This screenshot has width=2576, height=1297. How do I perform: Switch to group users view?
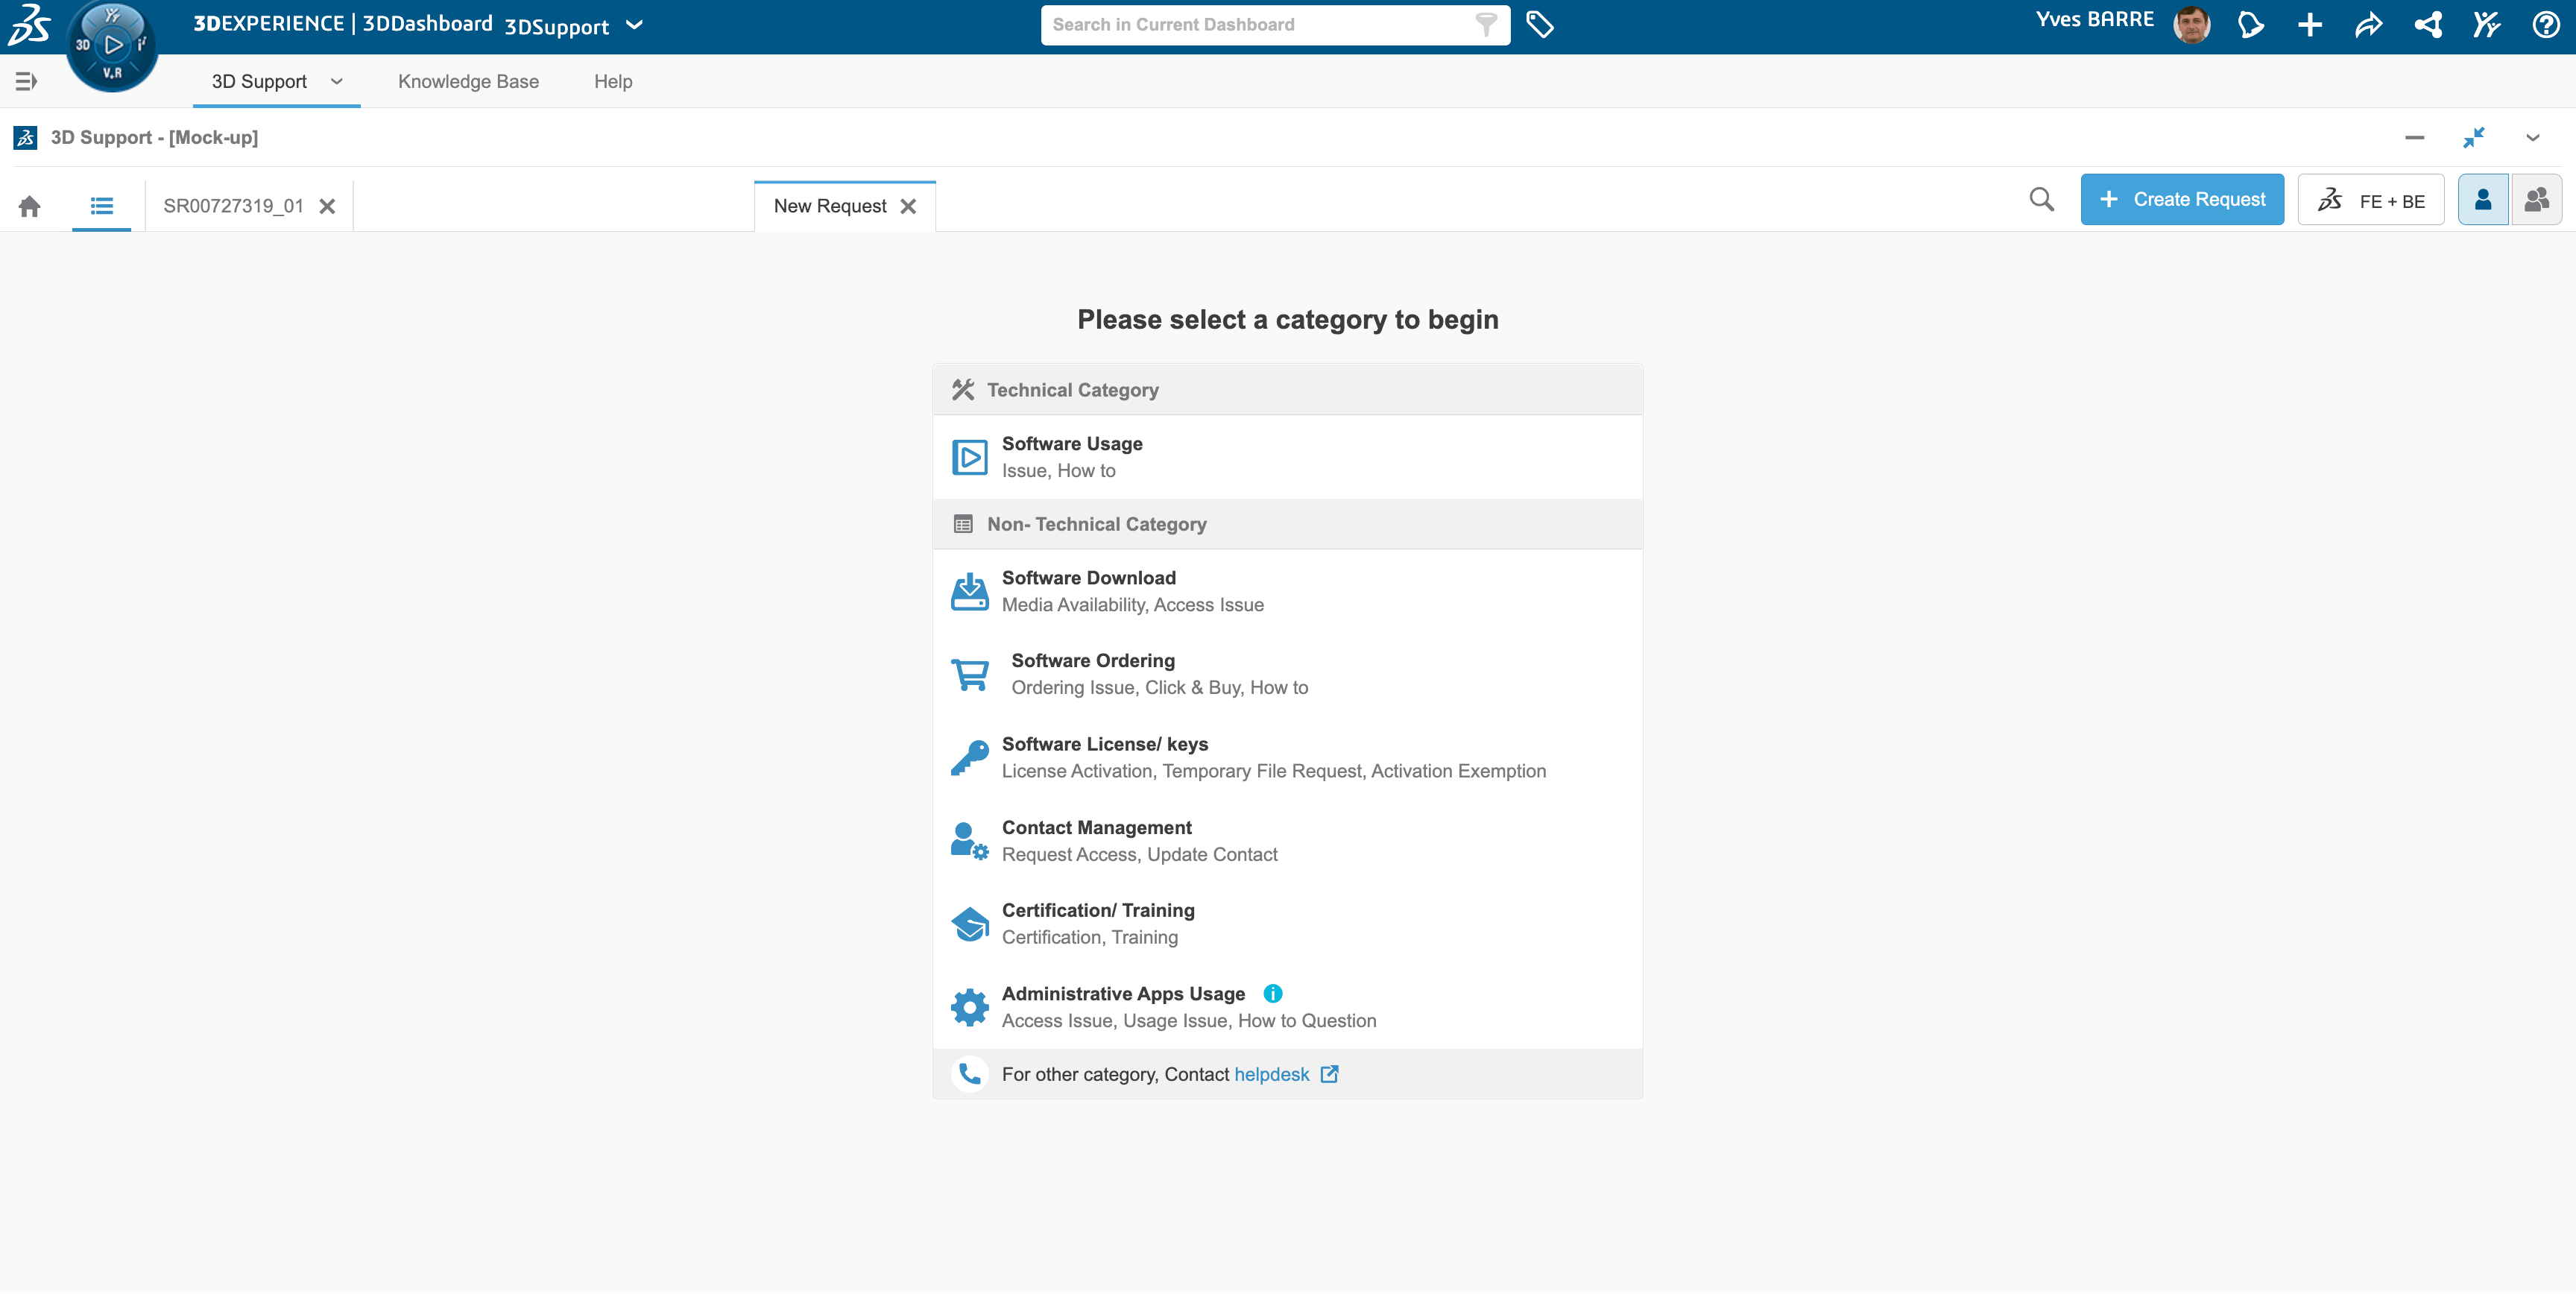(2536, 200)
